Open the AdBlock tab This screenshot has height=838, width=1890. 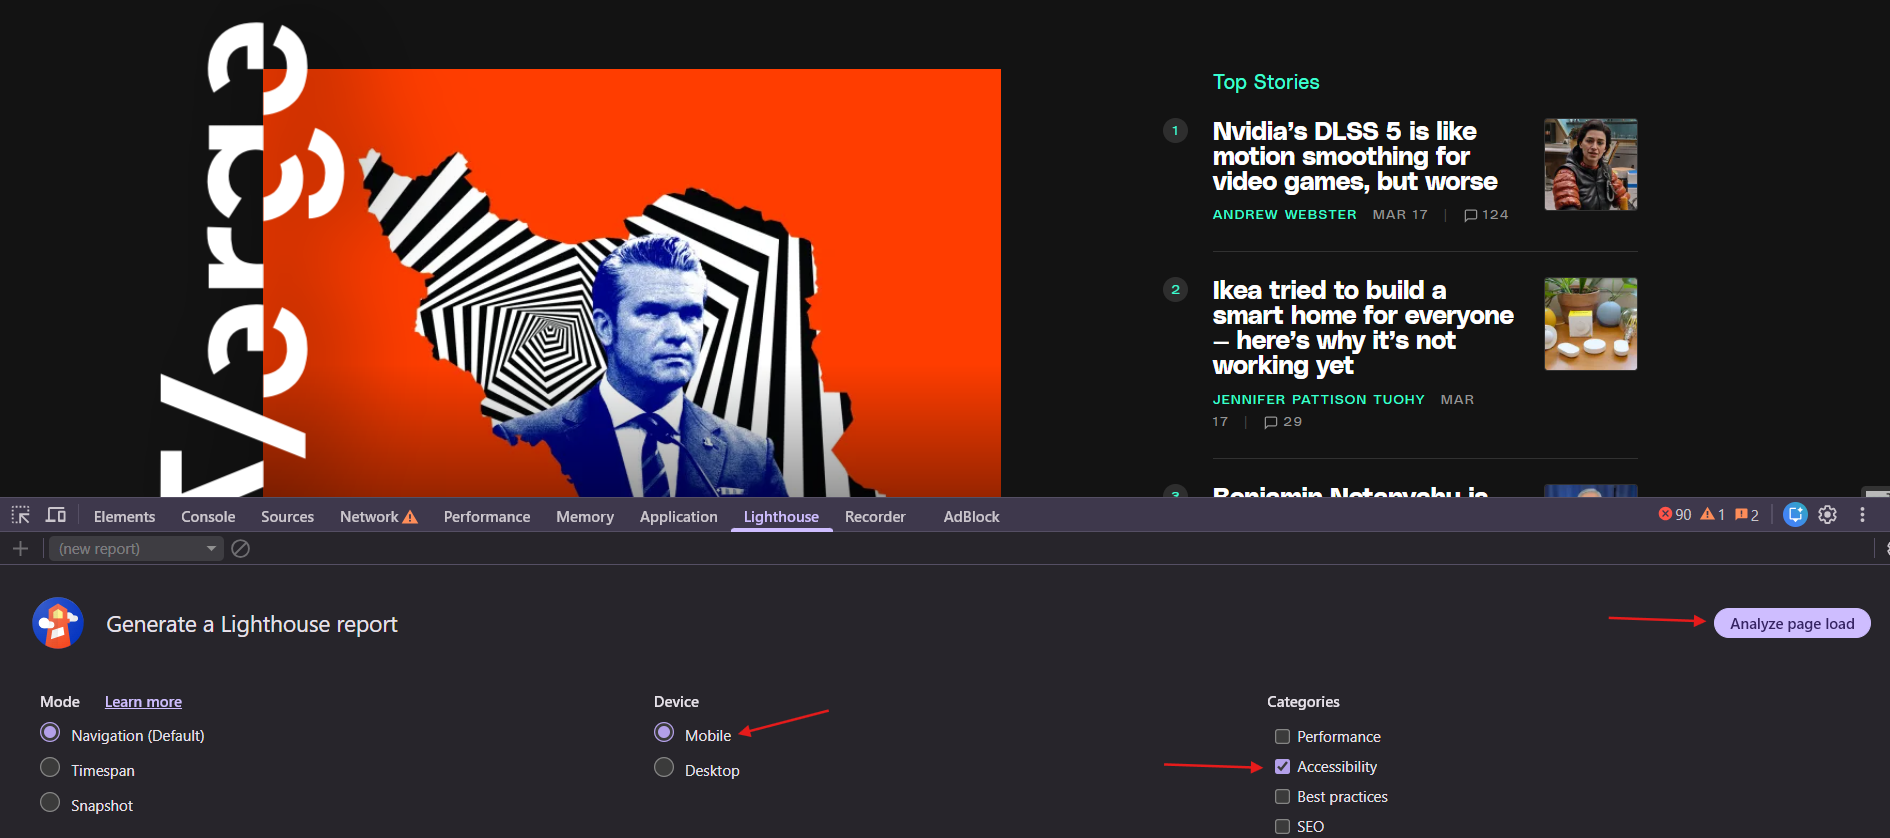pyautogui.click(x=971, y=517)
